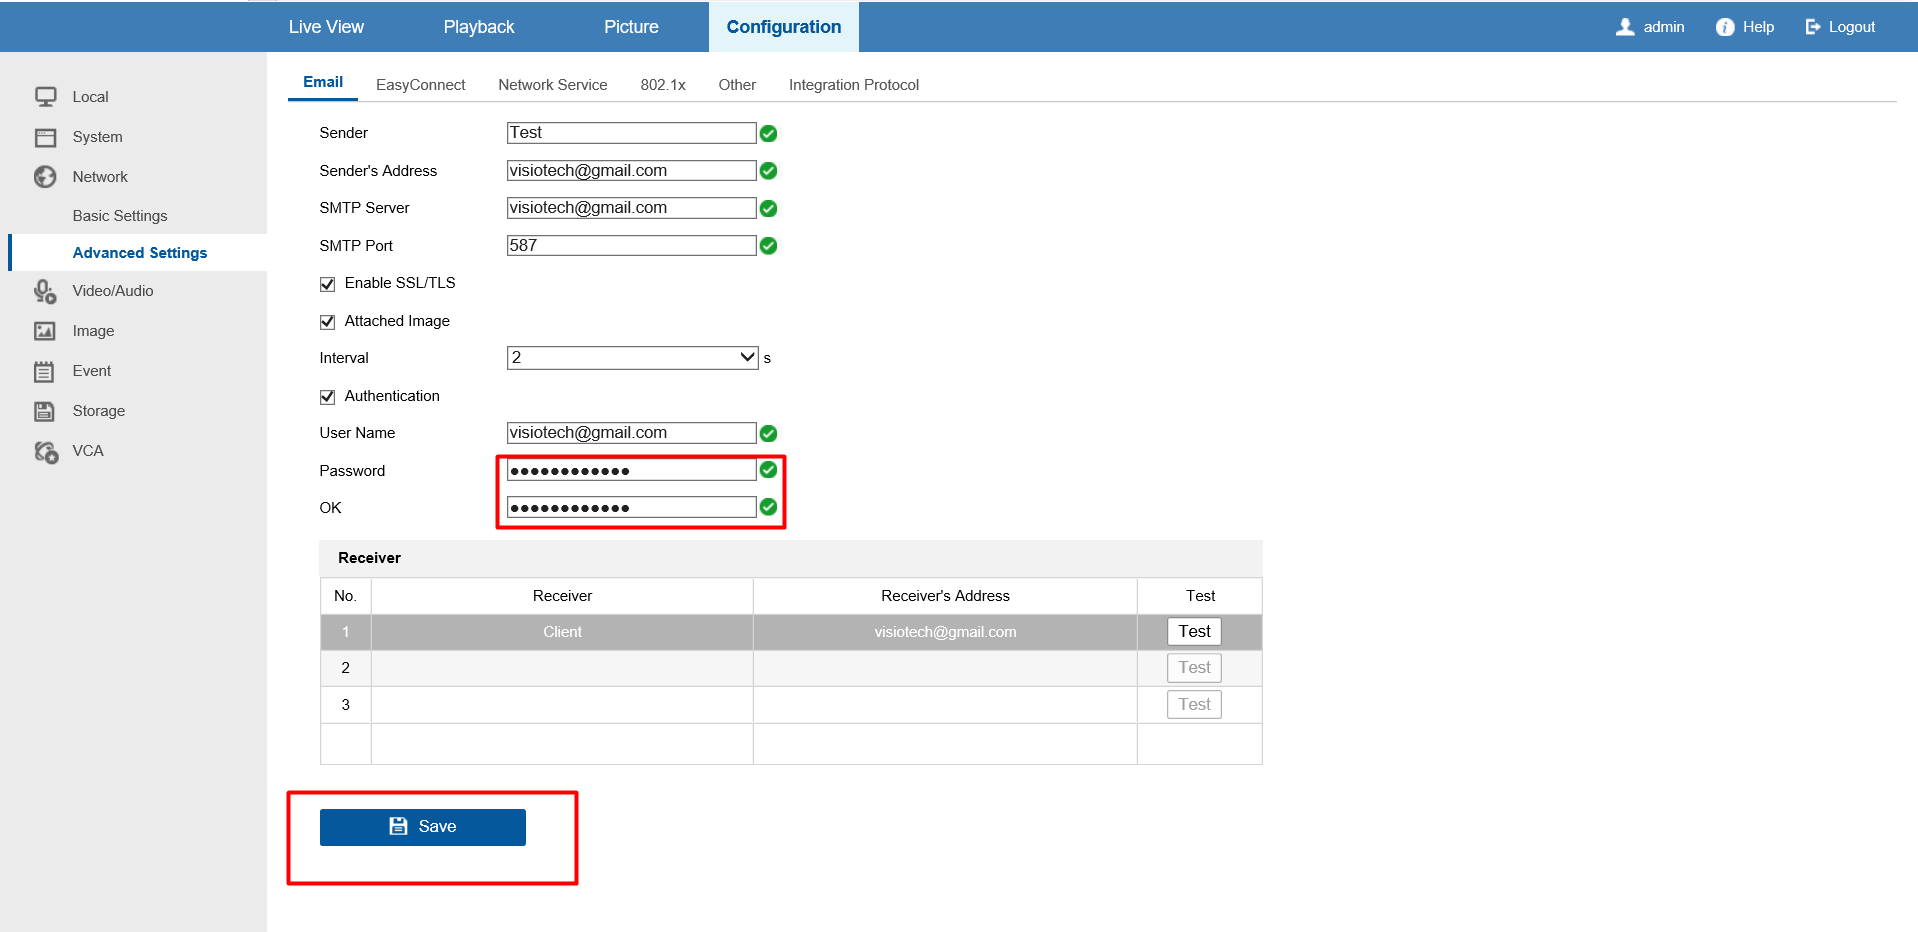Screen dimensions: 1918x932
Task: Select the VCA sidebar icon
Action: coord(45,452)
